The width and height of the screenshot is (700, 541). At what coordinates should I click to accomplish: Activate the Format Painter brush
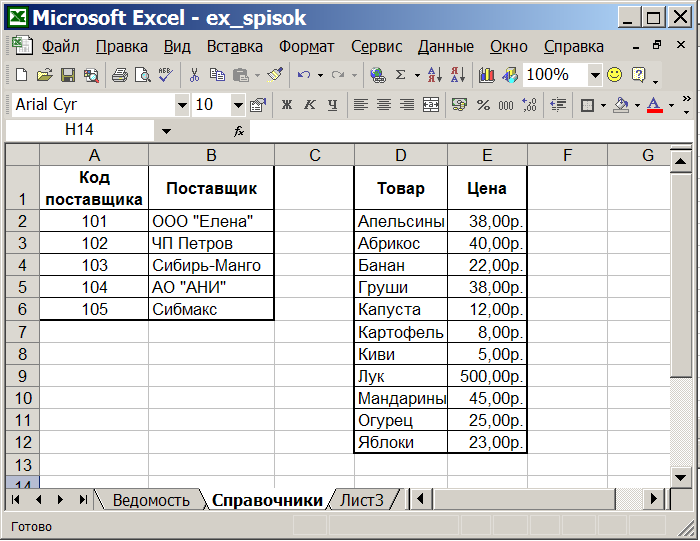coord(275,75)
